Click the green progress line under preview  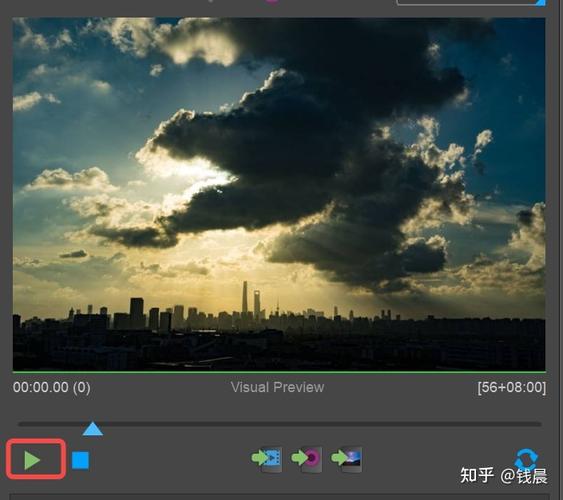279,372
